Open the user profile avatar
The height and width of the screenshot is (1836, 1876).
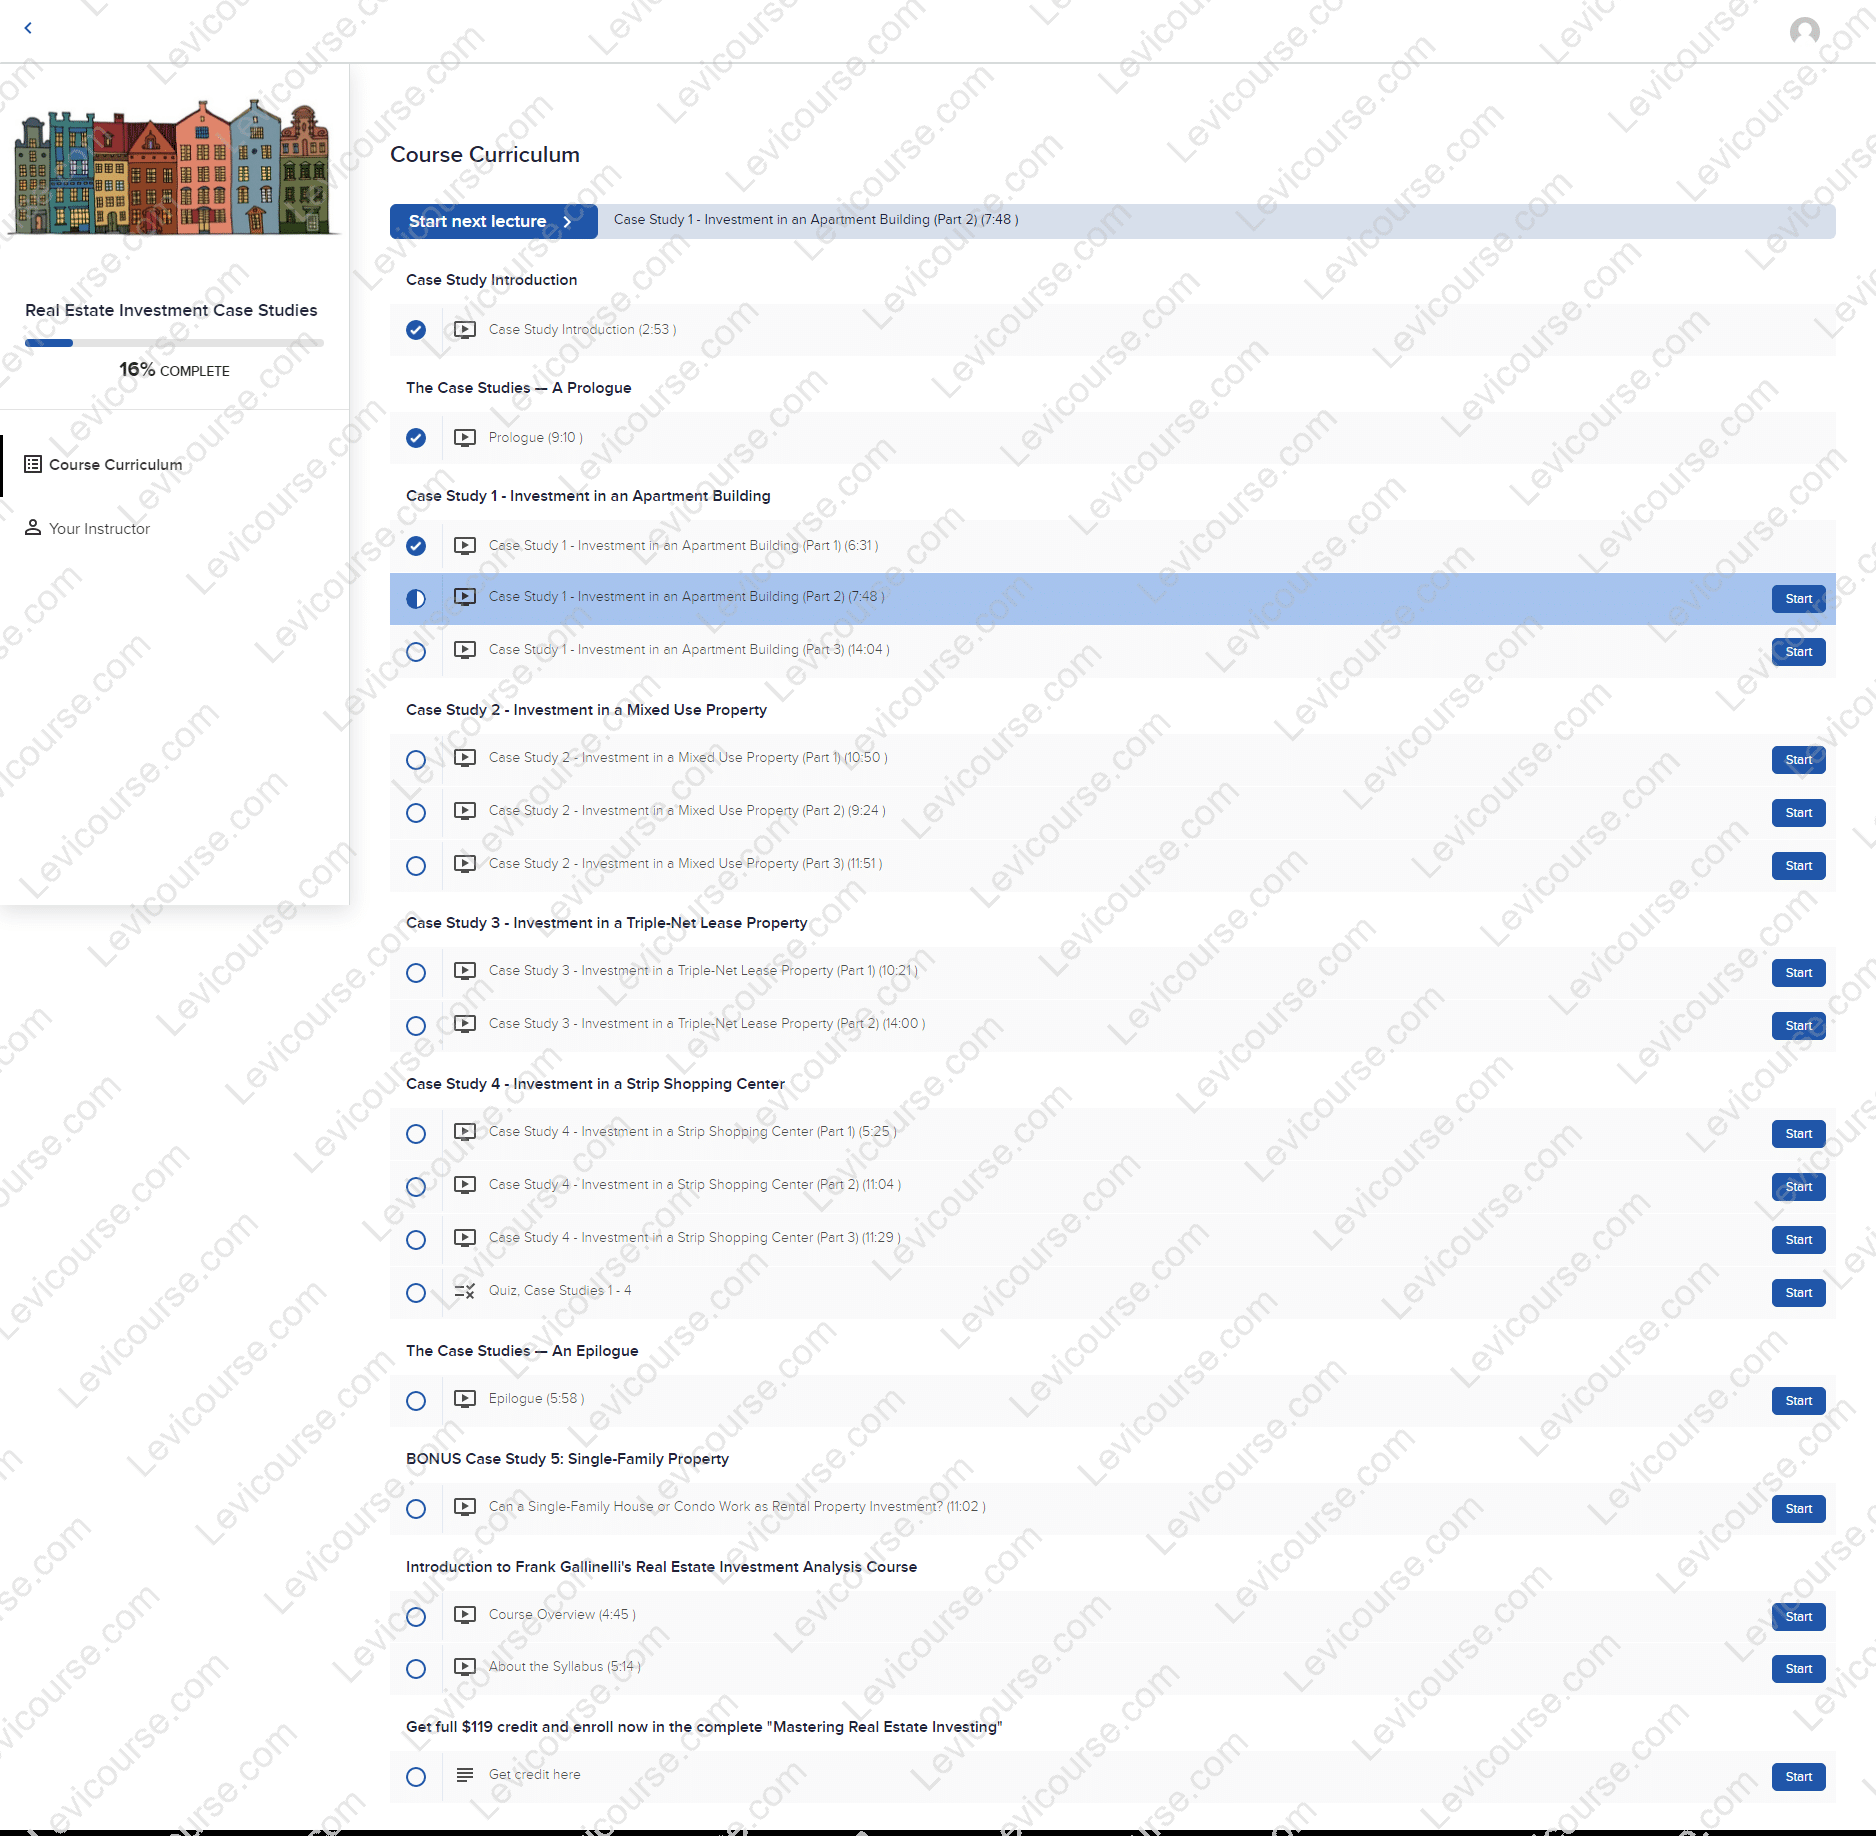(x=1804, y=31)
